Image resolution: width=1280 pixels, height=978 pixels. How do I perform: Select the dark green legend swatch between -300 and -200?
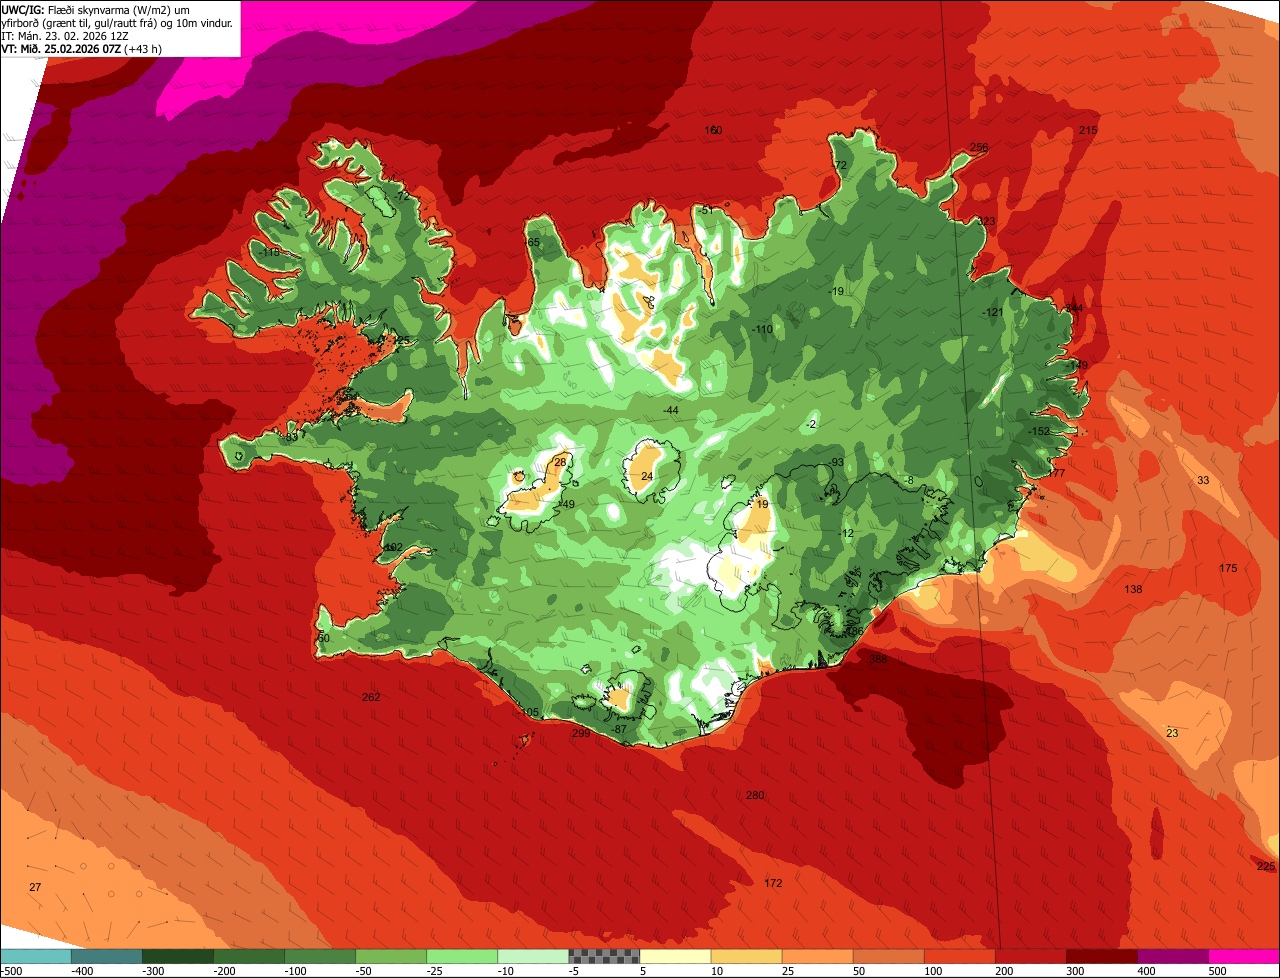[177, 956]
